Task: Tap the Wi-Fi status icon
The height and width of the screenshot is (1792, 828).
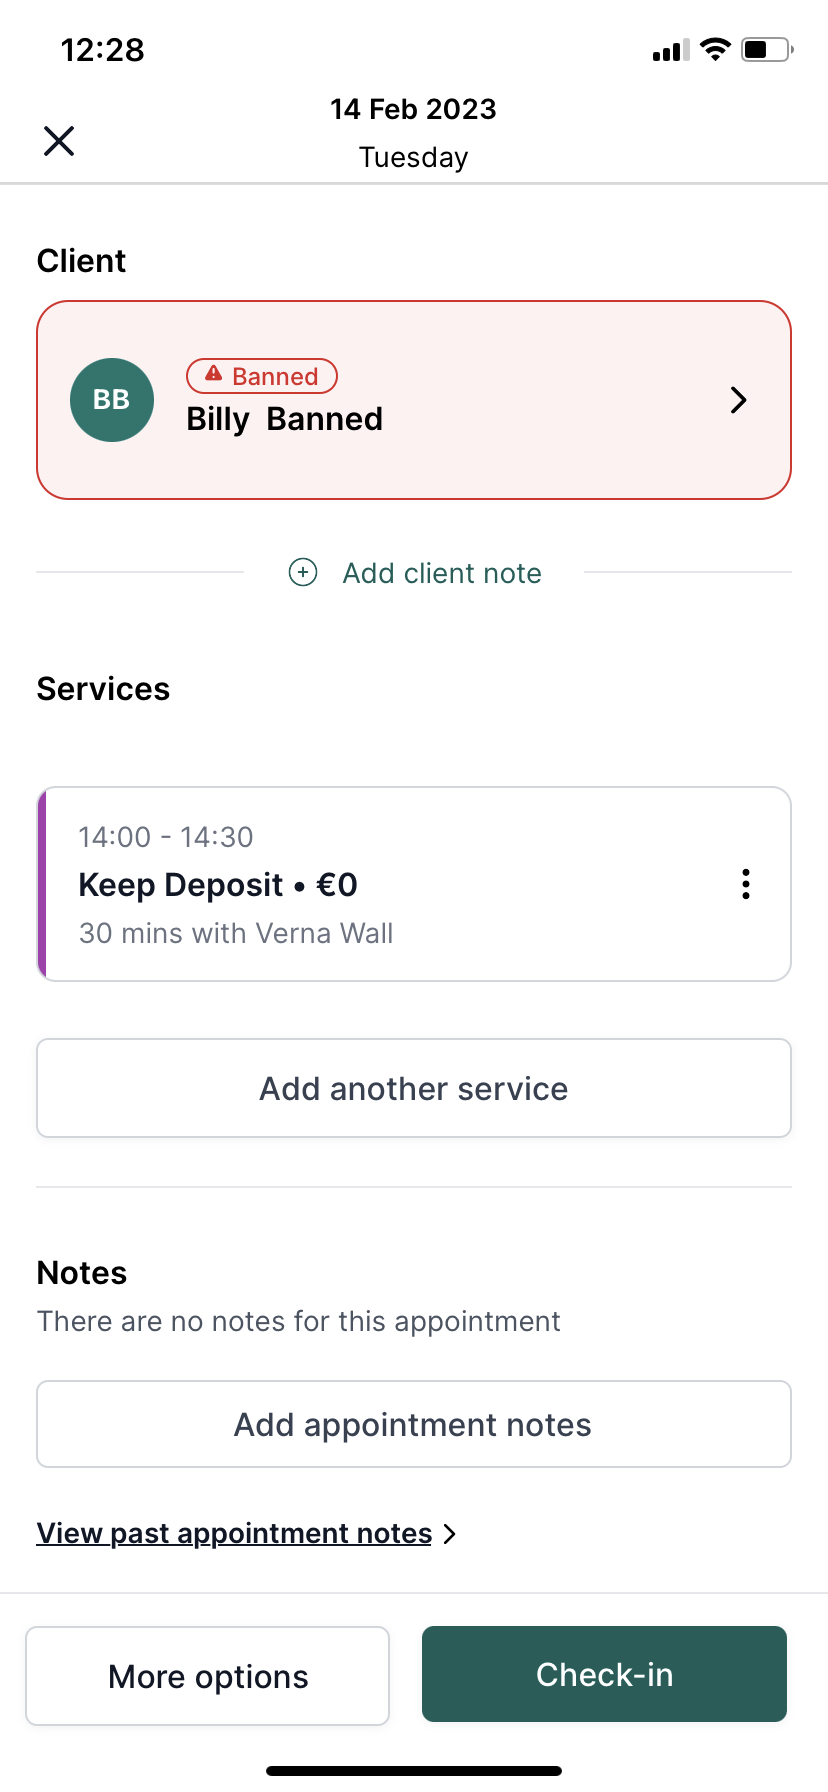Action: [x=715, y=49]
